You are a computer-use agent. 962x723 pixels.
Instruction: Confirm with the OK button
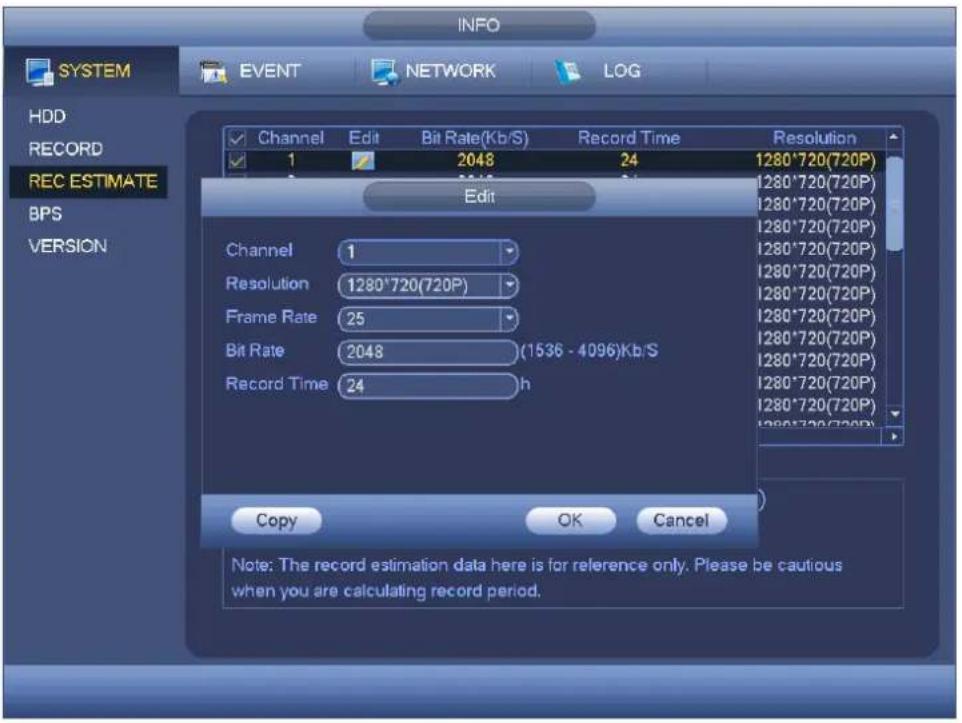[571, 520]
